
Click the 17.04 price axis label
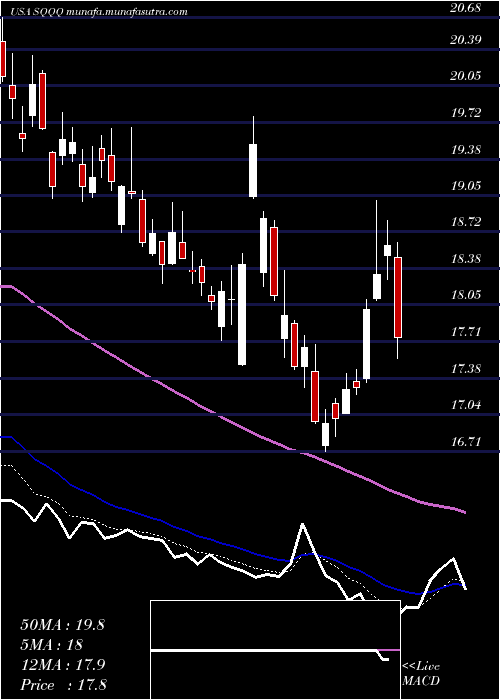(466, 405)
